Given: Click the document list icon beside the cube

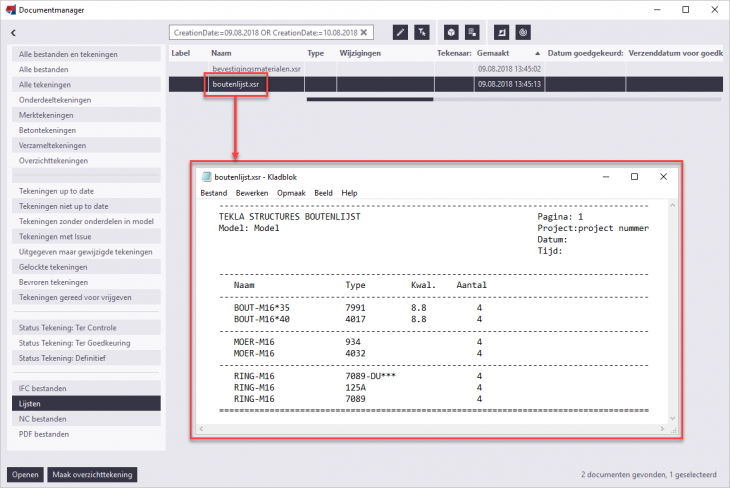Looking at the screenshot, I should tap(472, 32).
